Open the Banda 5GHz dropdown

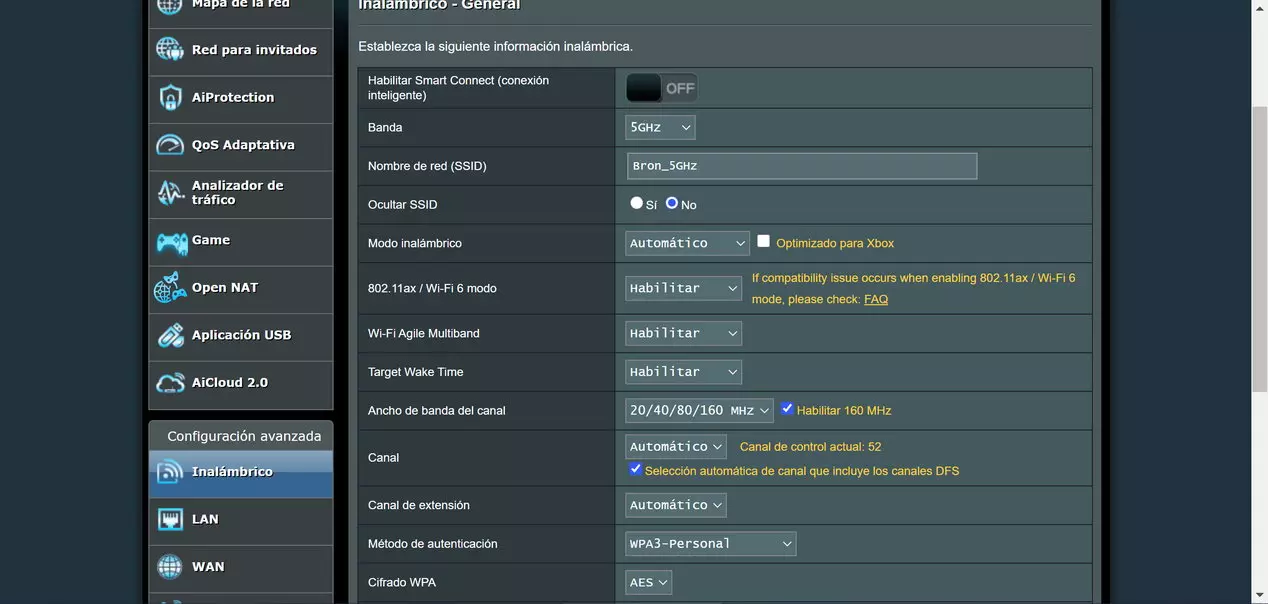pos(660,127)
